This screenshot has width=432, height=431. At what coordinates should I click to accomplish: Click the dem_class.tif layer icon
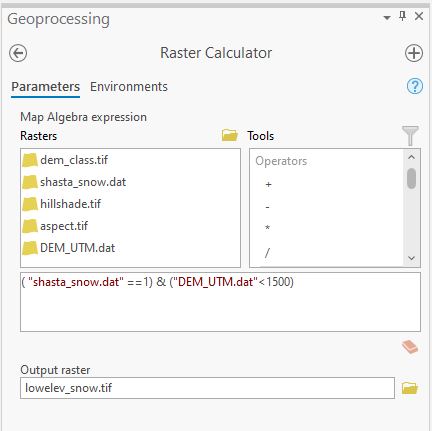pos(30,160)
